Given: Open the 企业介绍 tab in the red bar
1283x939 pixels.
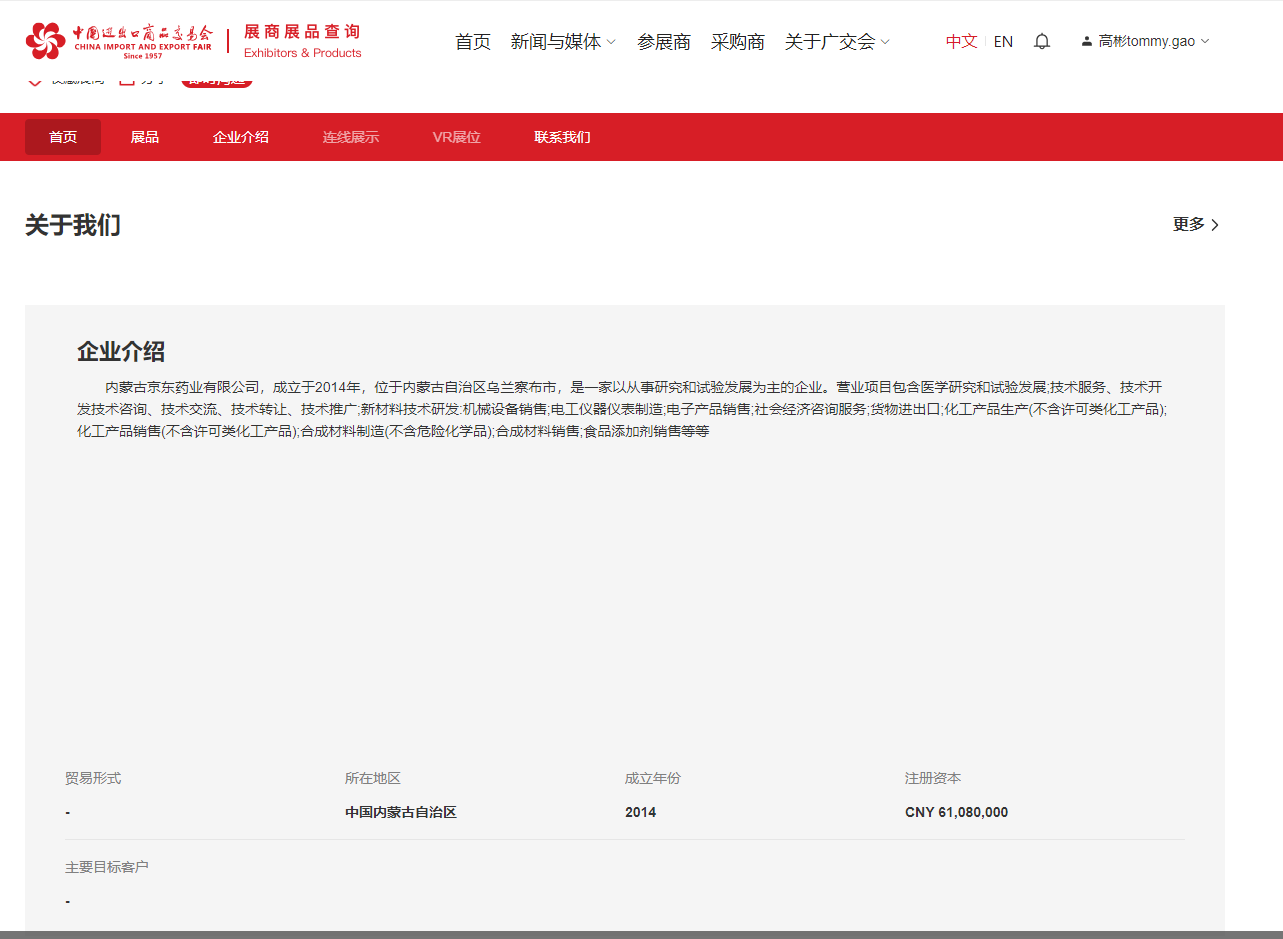Looking at the screenshot, I should [x=241, y=137].
